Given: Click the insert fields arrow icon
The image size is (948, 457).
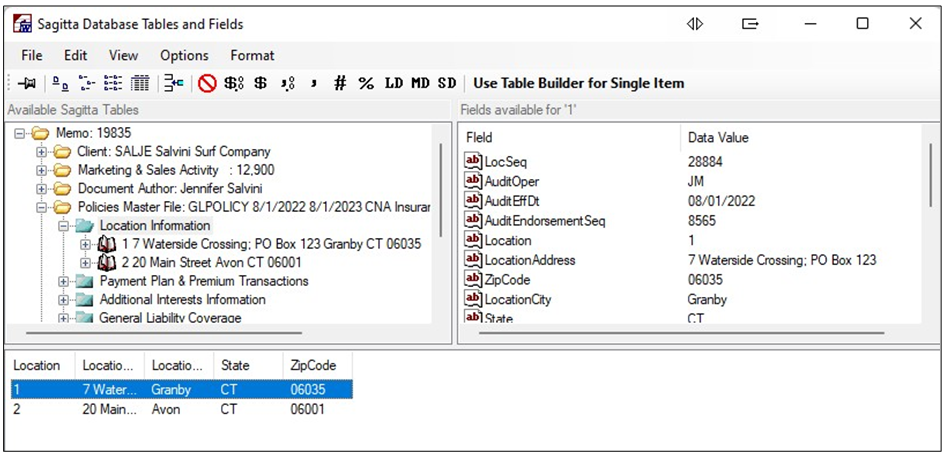Looking at the screenshot, I should coord(174,84).
